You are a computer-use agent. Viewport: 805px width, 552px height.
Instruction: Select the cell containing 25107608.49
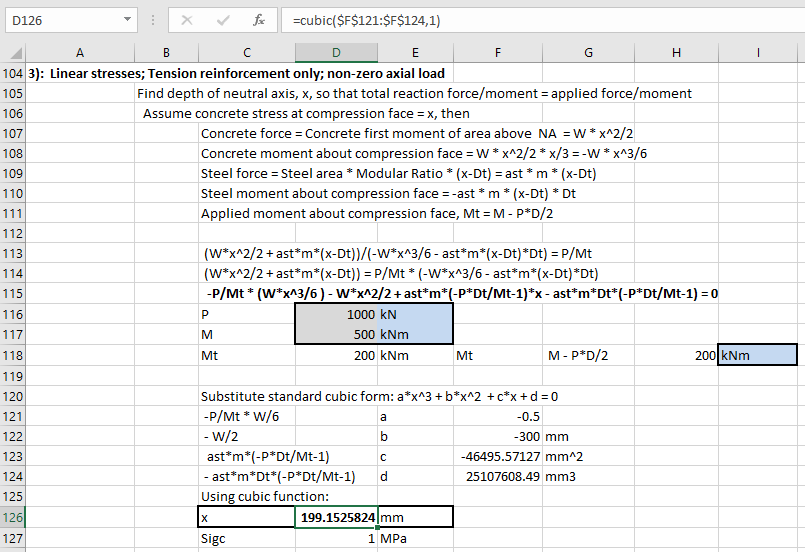pos(497,476)
